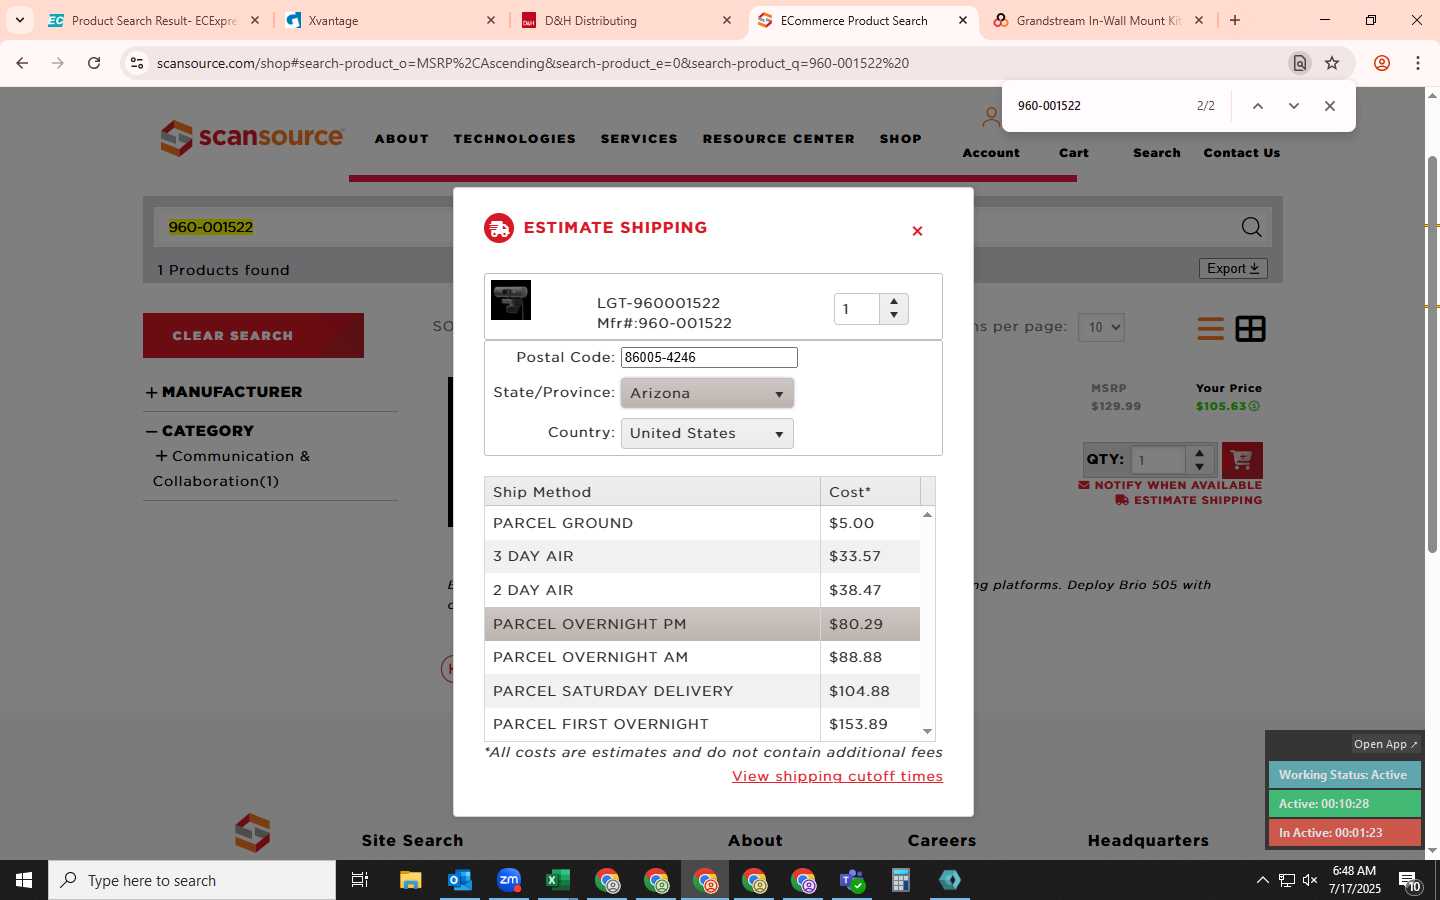Open Microsoft Teams from taskbar
The height and width of the screenshot is (900, 1440).
coord(852,880)
